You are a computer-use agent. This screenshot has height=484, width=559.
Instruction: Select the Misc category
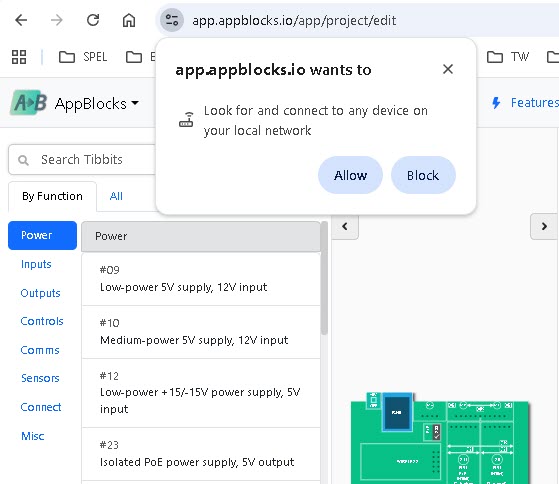click(32, 436)
